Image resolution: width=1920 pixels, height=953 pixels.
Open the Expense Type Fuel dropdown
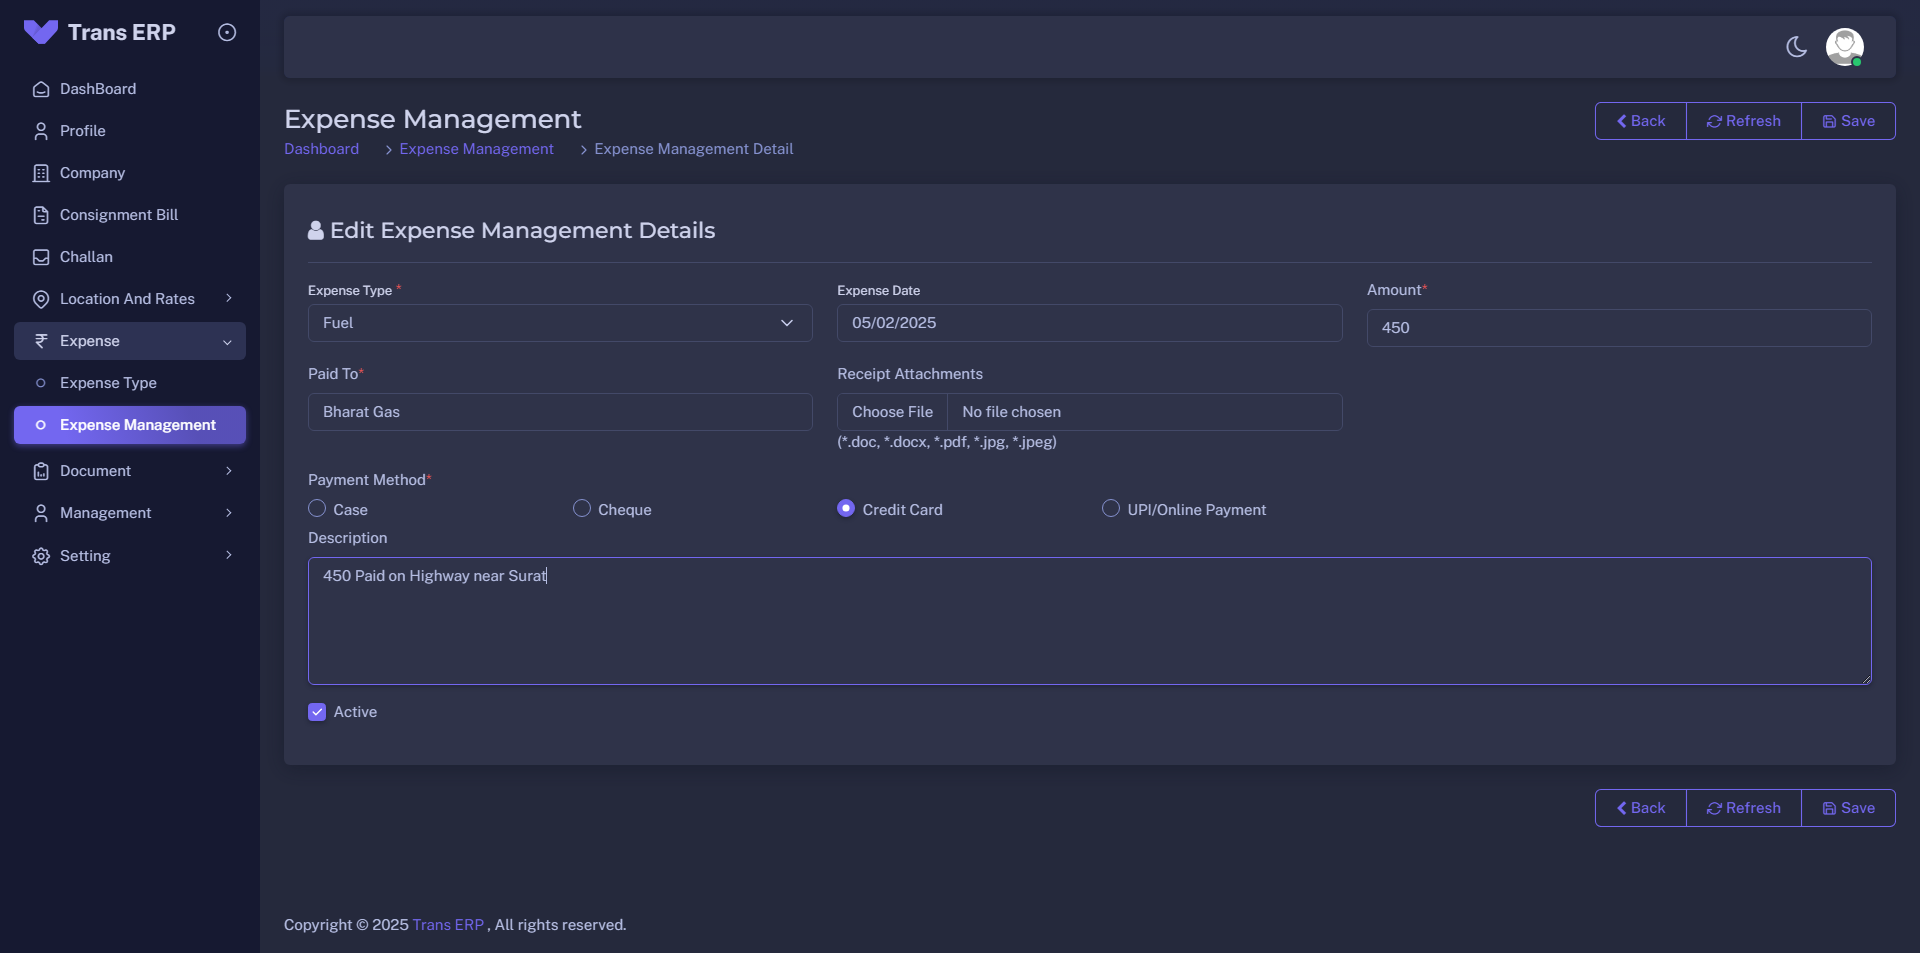point(560,323)
